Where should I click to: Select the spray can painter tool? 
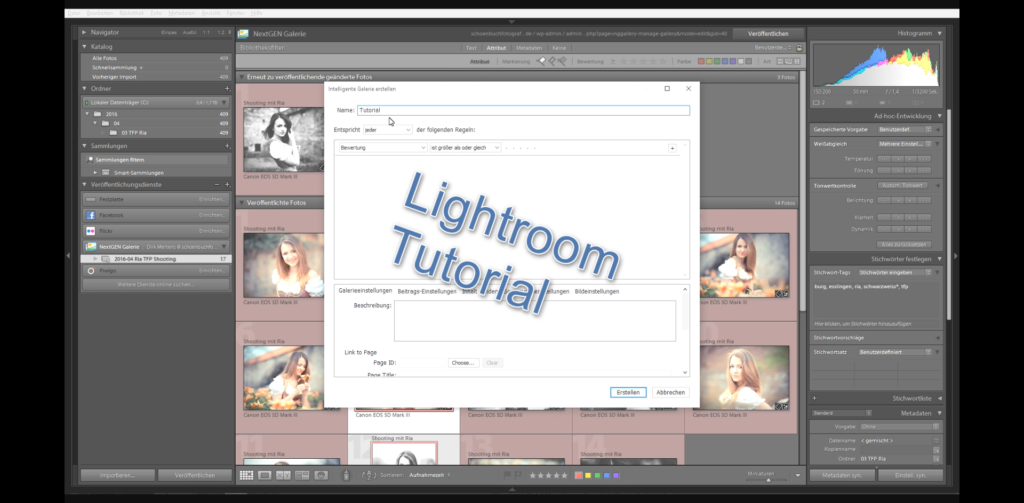coord(347,476)
